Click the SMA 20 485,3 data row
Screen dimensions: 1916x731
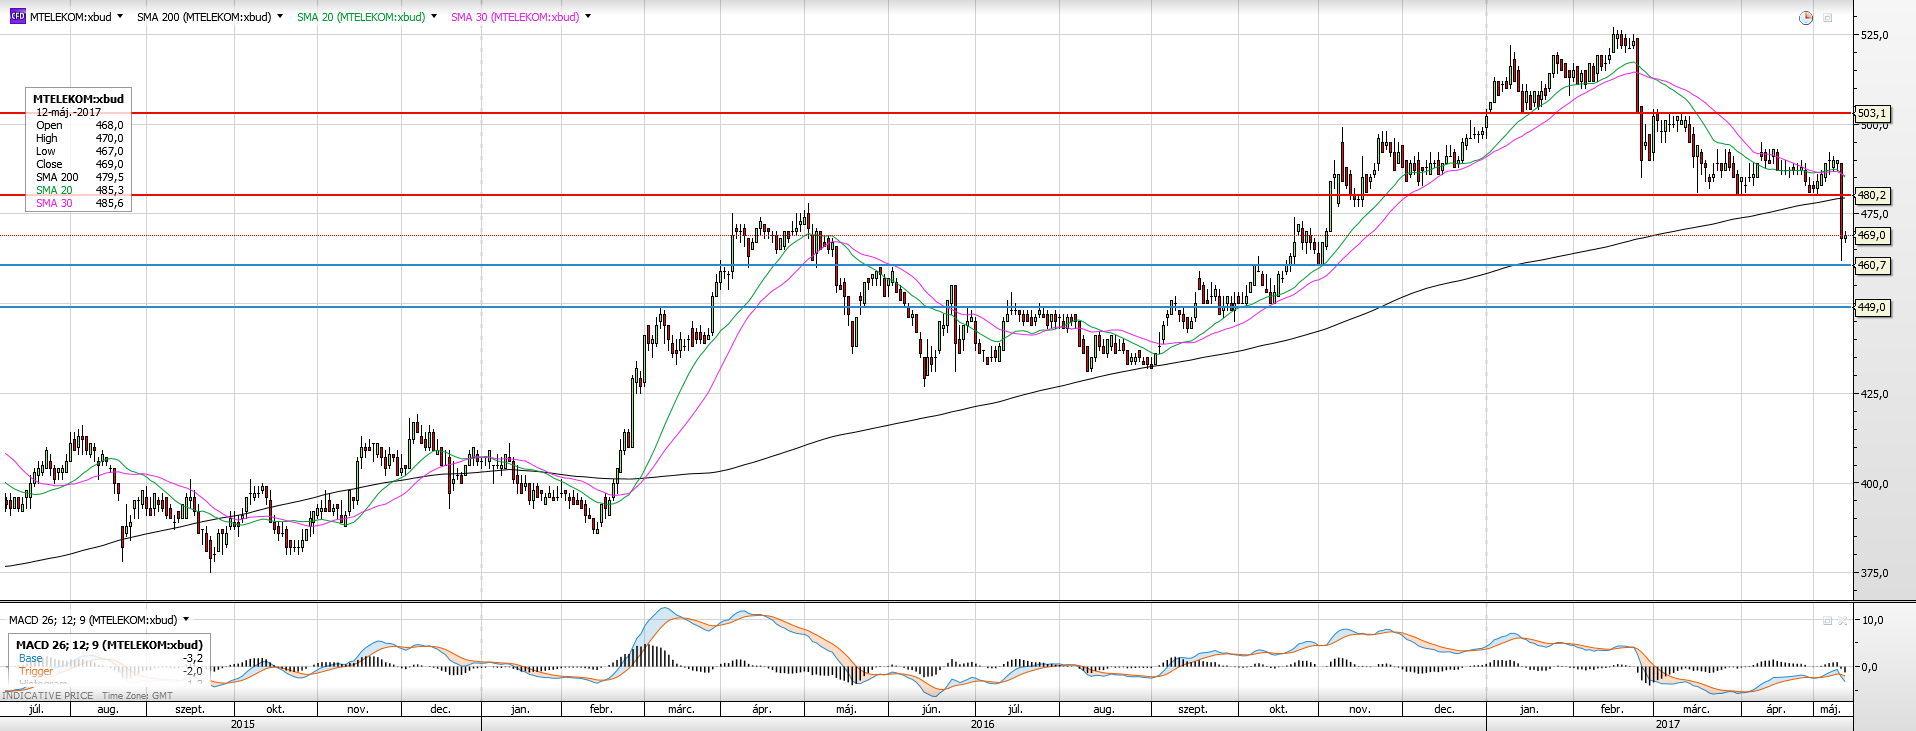pyautogui.click(x=79, y=190)
